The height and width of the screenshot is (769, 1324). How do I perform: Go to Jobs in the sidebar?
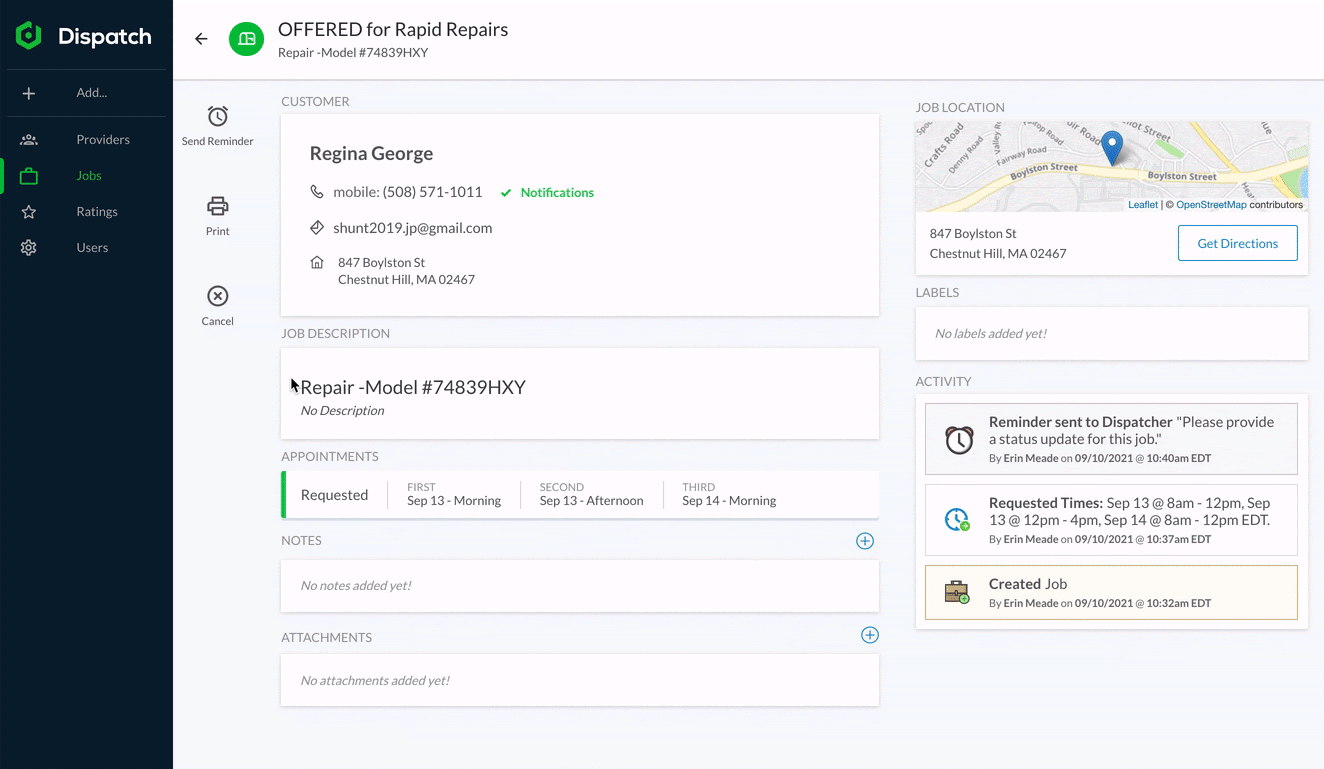(x=89, y=176)
